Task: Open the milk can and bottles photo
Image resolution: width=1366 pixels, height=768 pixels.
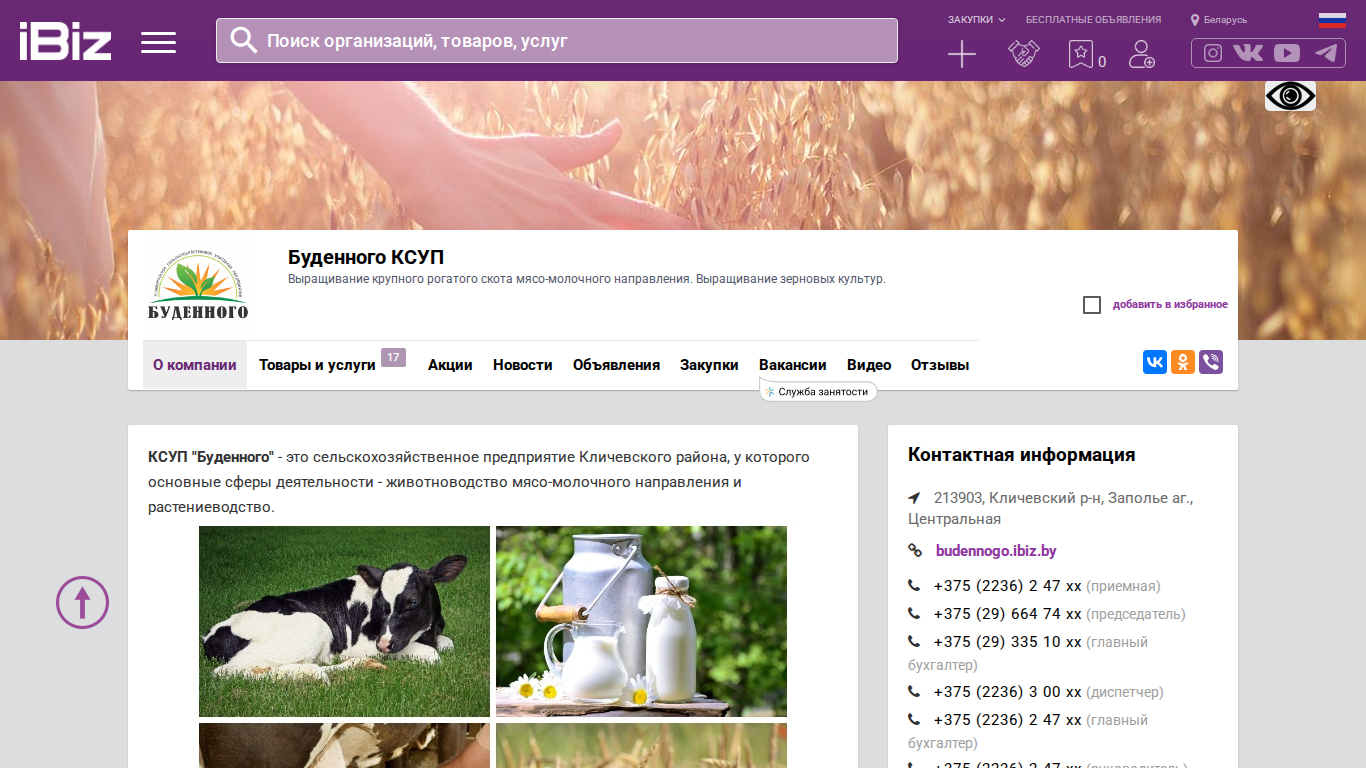Action: coord(641,621)
